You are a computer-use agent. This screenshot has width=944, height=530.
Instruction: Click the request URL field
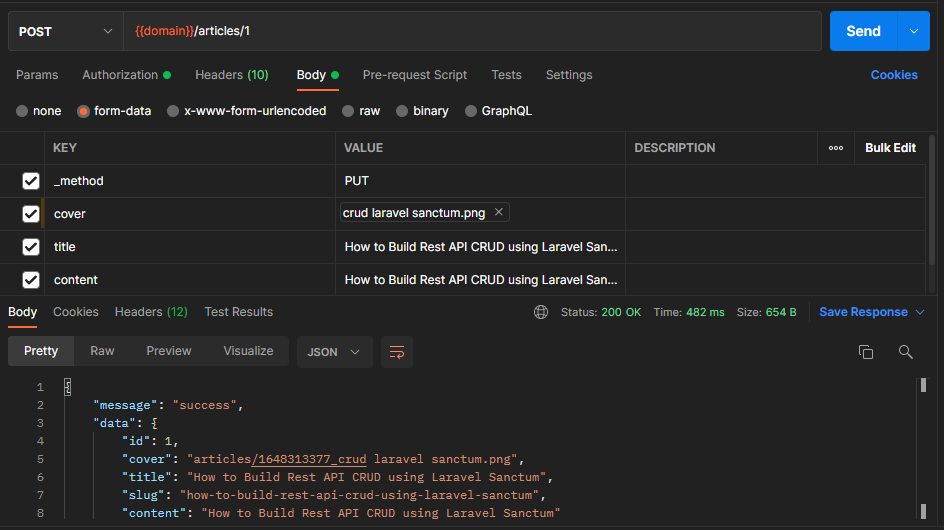point(473,31)
